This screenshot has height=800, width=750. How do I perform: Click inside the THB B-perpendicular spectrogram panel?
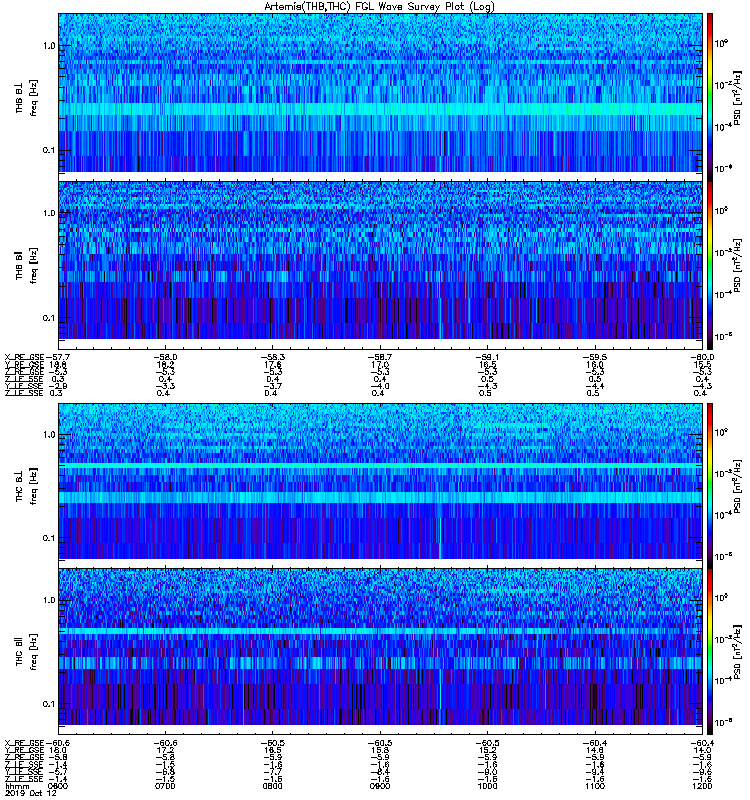coord(380,93)
